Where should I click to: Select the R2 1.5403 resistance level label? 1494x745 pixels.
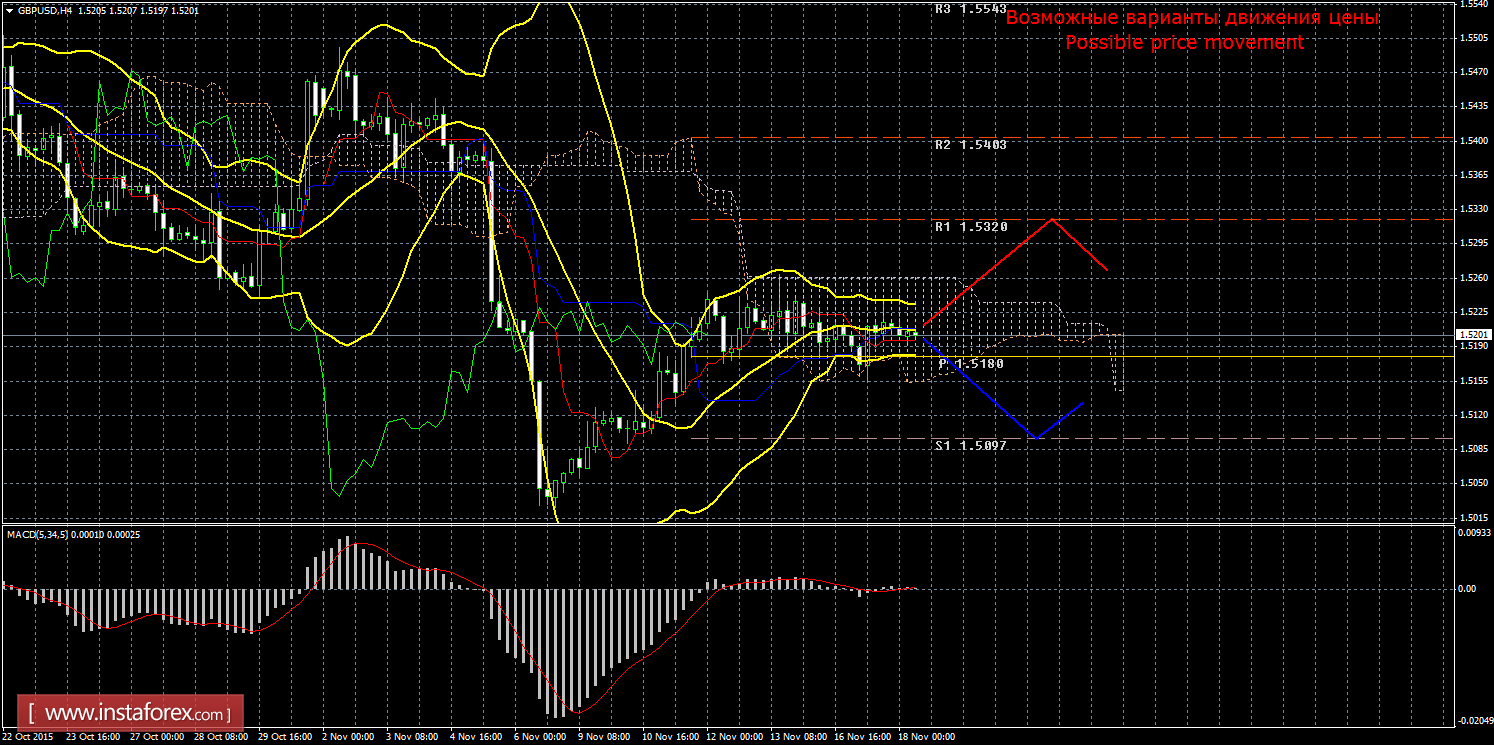point(970,145)
